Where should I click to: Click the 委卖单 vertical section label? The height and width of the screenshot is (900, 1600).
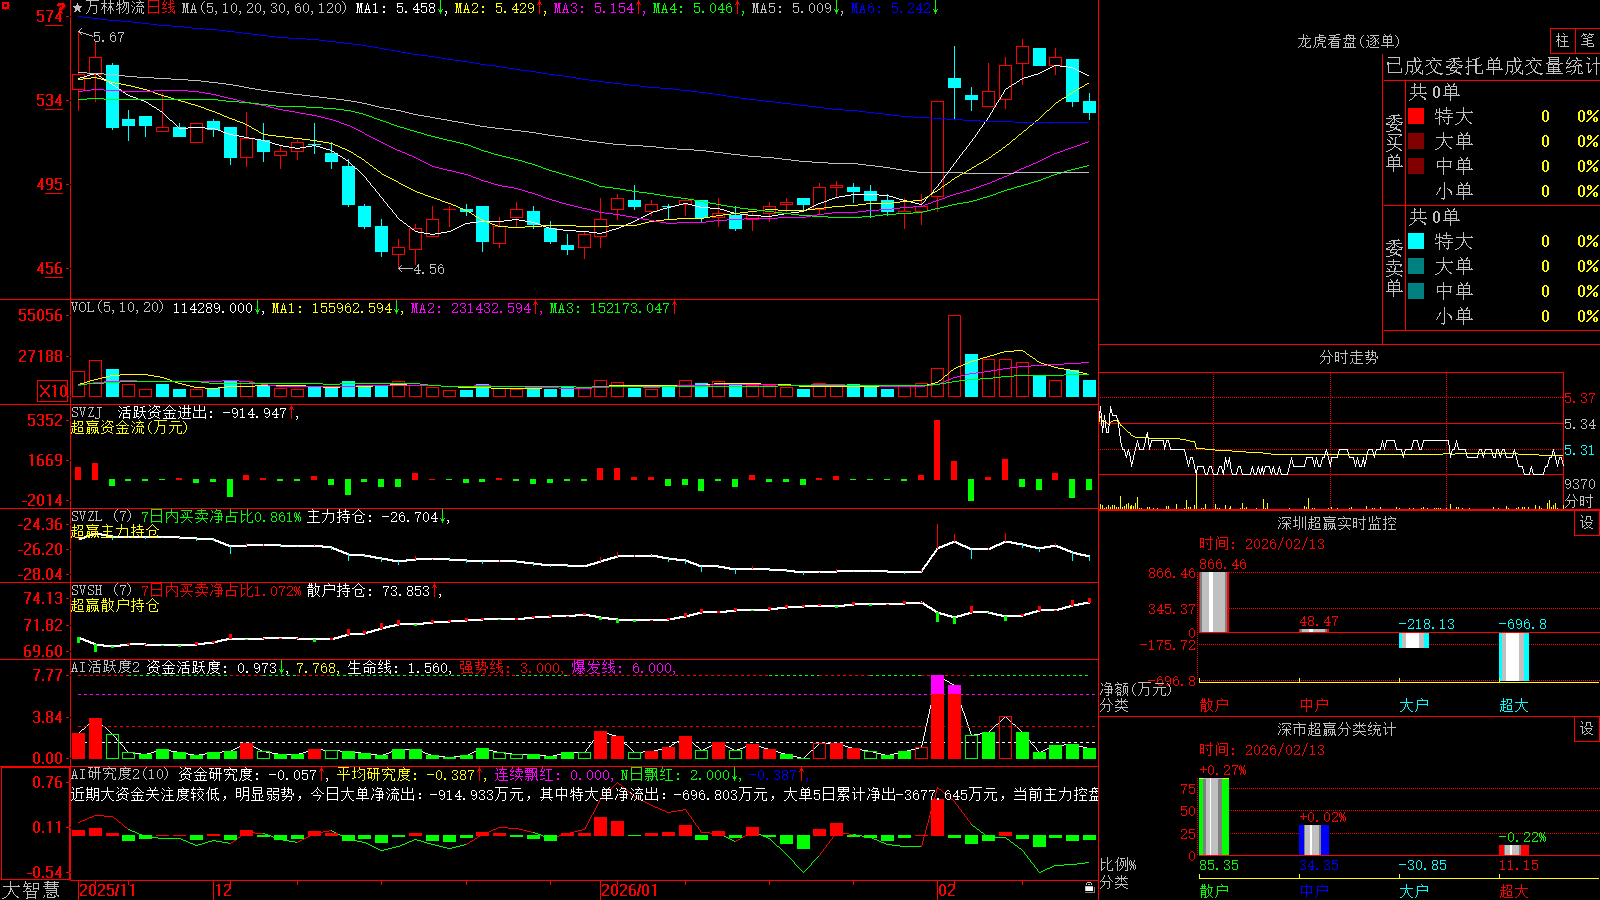point(1394,267)
